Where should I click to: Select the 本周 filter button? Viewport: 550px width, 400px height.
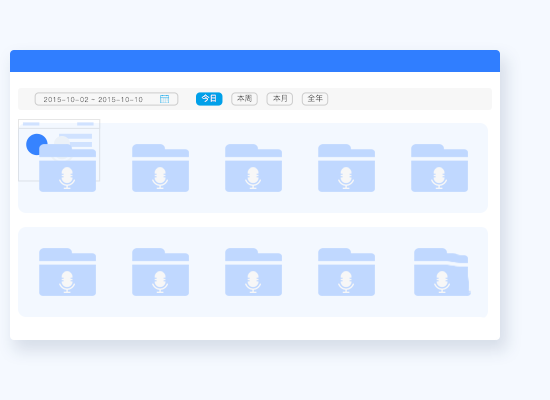244,99
